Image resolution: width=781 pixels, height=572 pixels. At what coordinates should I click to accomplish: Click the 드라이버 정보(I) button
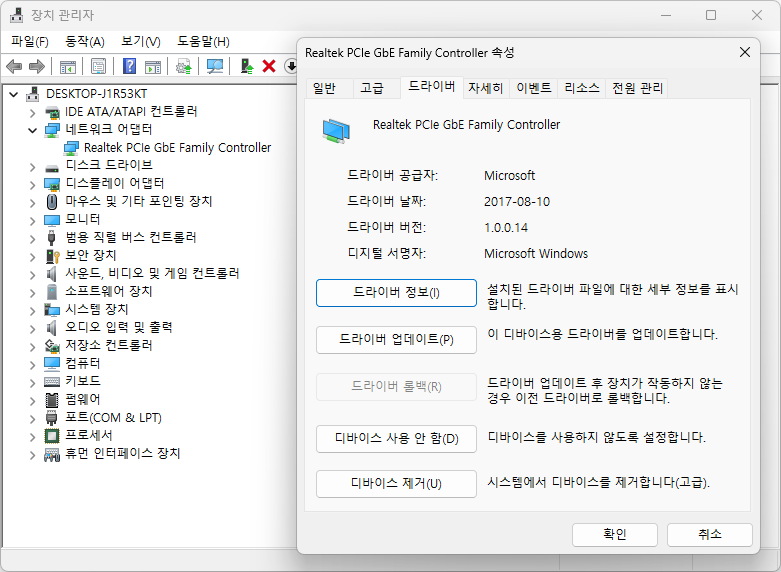click(396, 292)
